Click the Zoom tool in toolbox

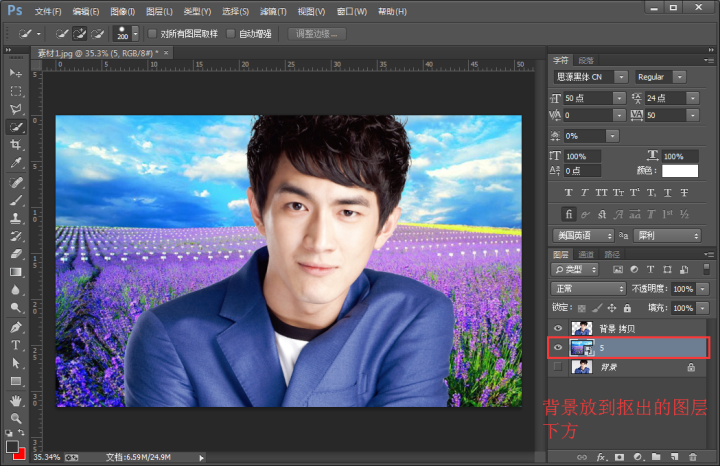coord(16,418)
